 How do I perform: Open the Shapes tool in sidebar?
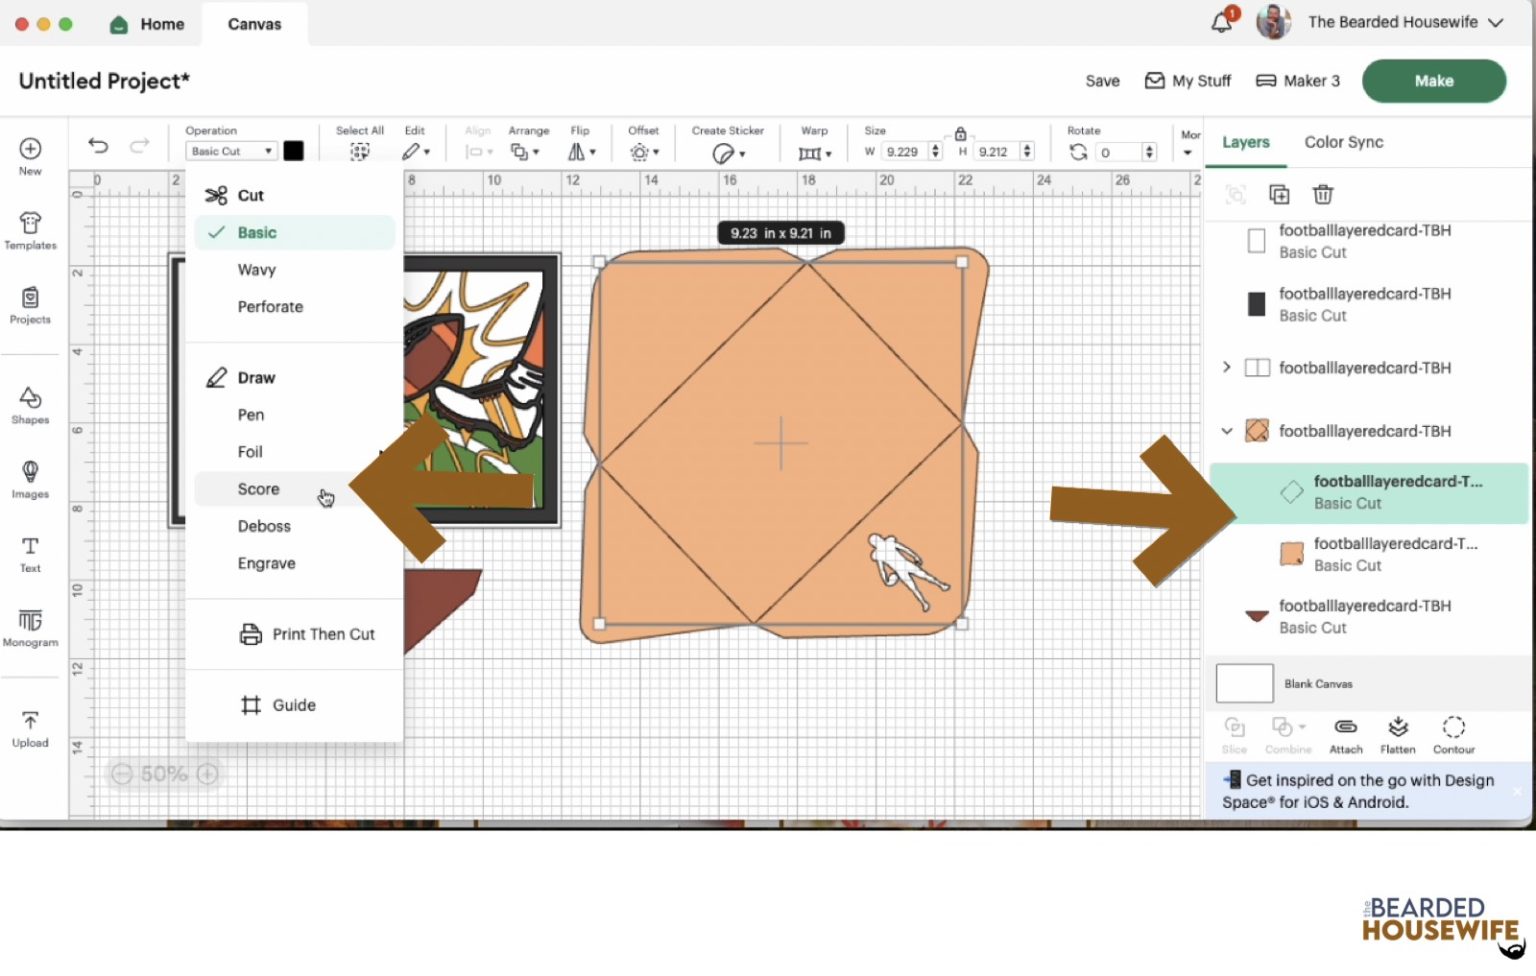pyautogui.click(x=30, y=405)
